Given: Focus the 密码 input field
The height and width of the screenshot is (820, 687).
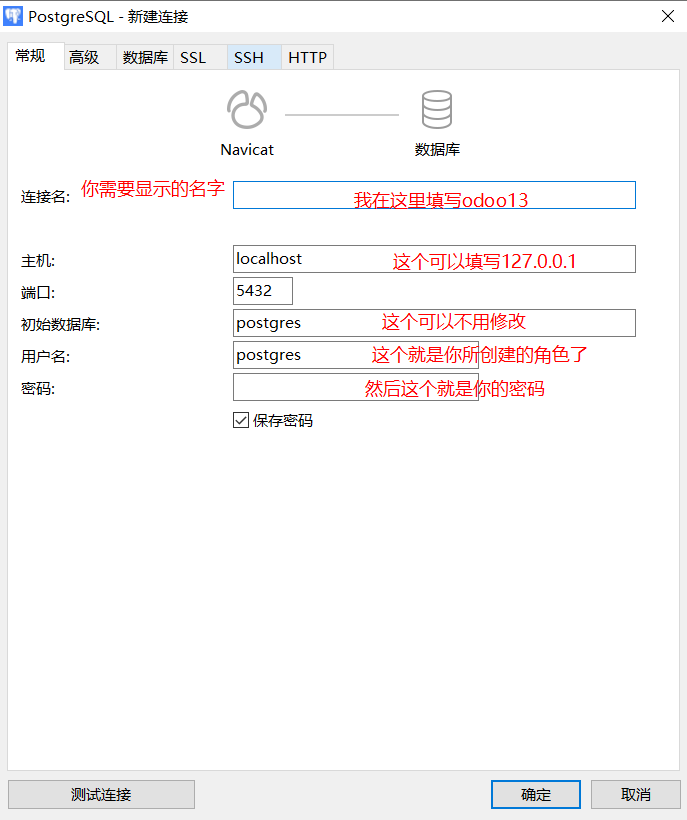Looking at the screenshot, I should [356, 387].
